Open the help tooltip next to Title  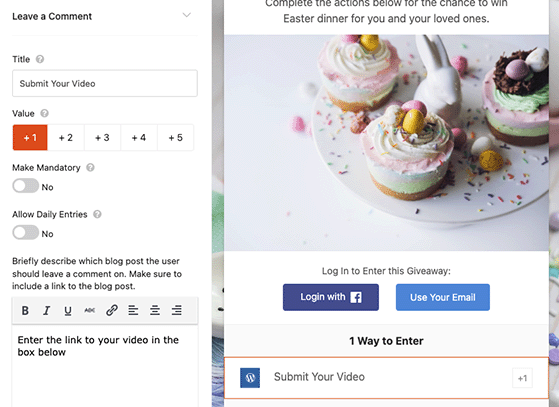point(40,59)
